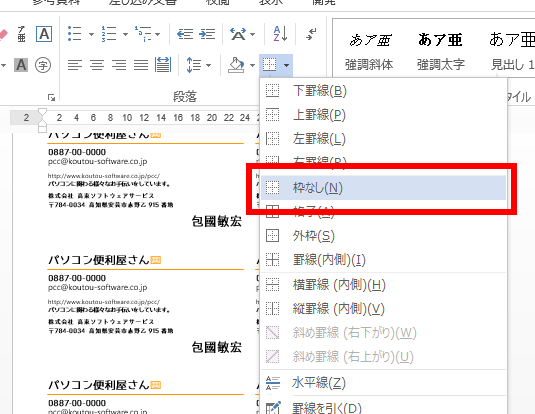Open numbered list style dropdown arrow
Screen dimensions: 535x414
(x=125, y=34)
